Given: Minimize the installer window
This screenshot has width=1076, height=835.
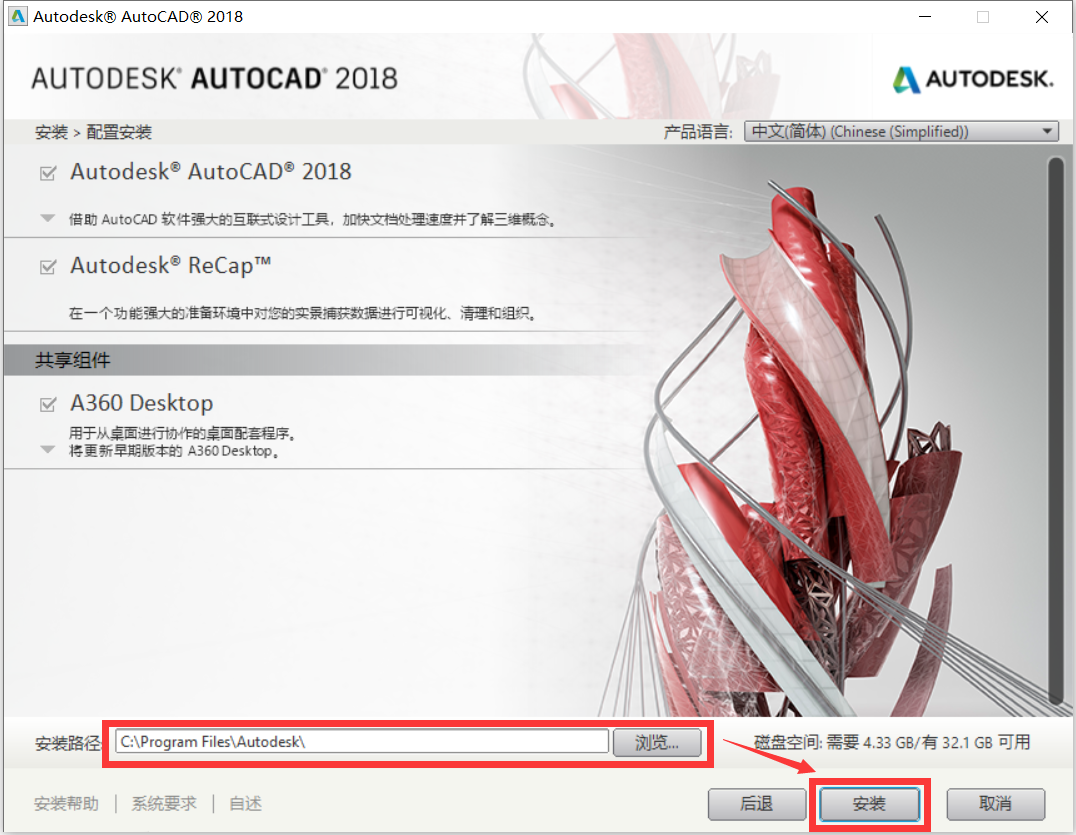Looking at the screenshot, I should (x=925, y=16).
